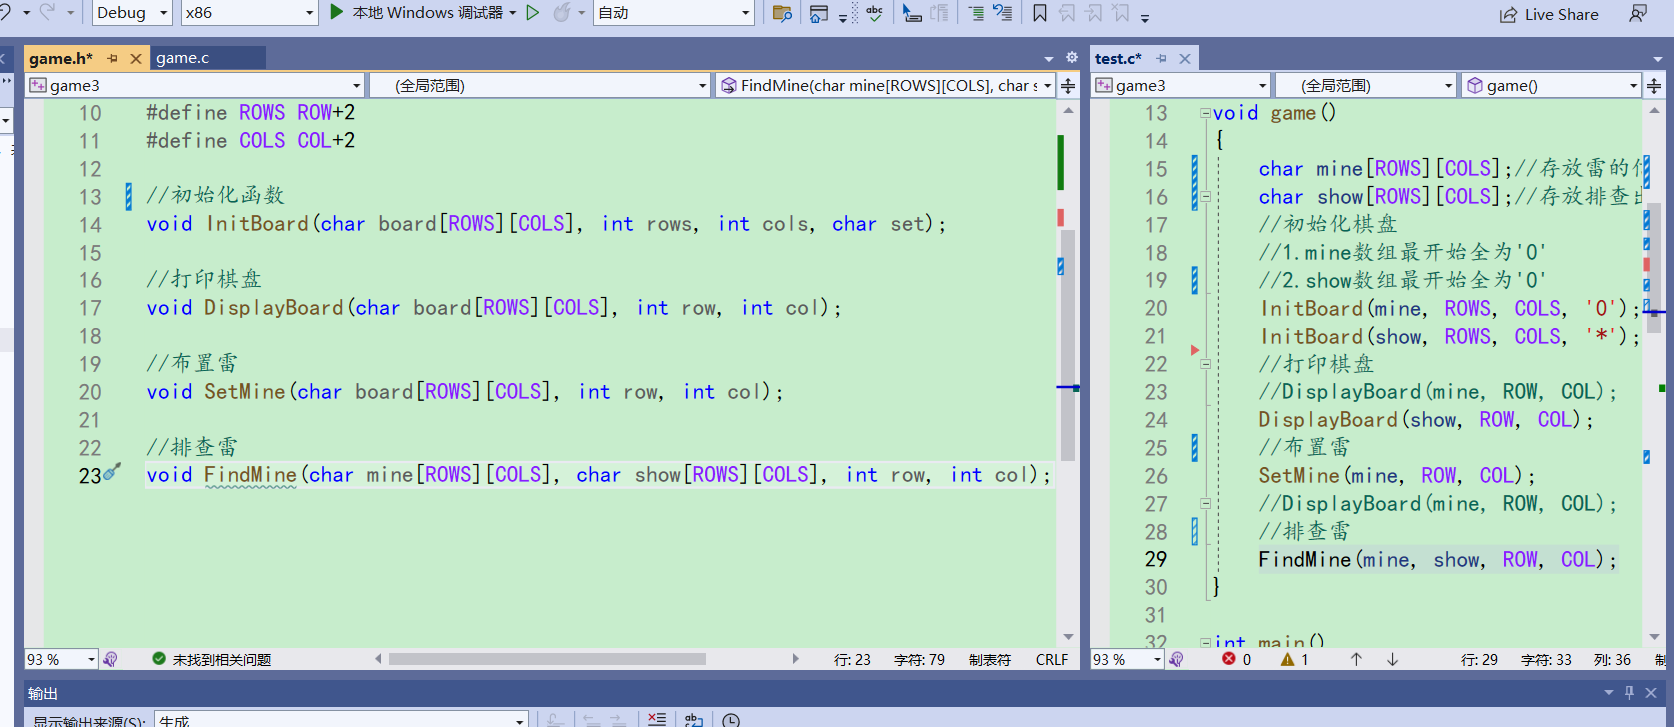Click the left editor scroll left arrow
The image size is (1674, 727).
[x=378, y=659]
